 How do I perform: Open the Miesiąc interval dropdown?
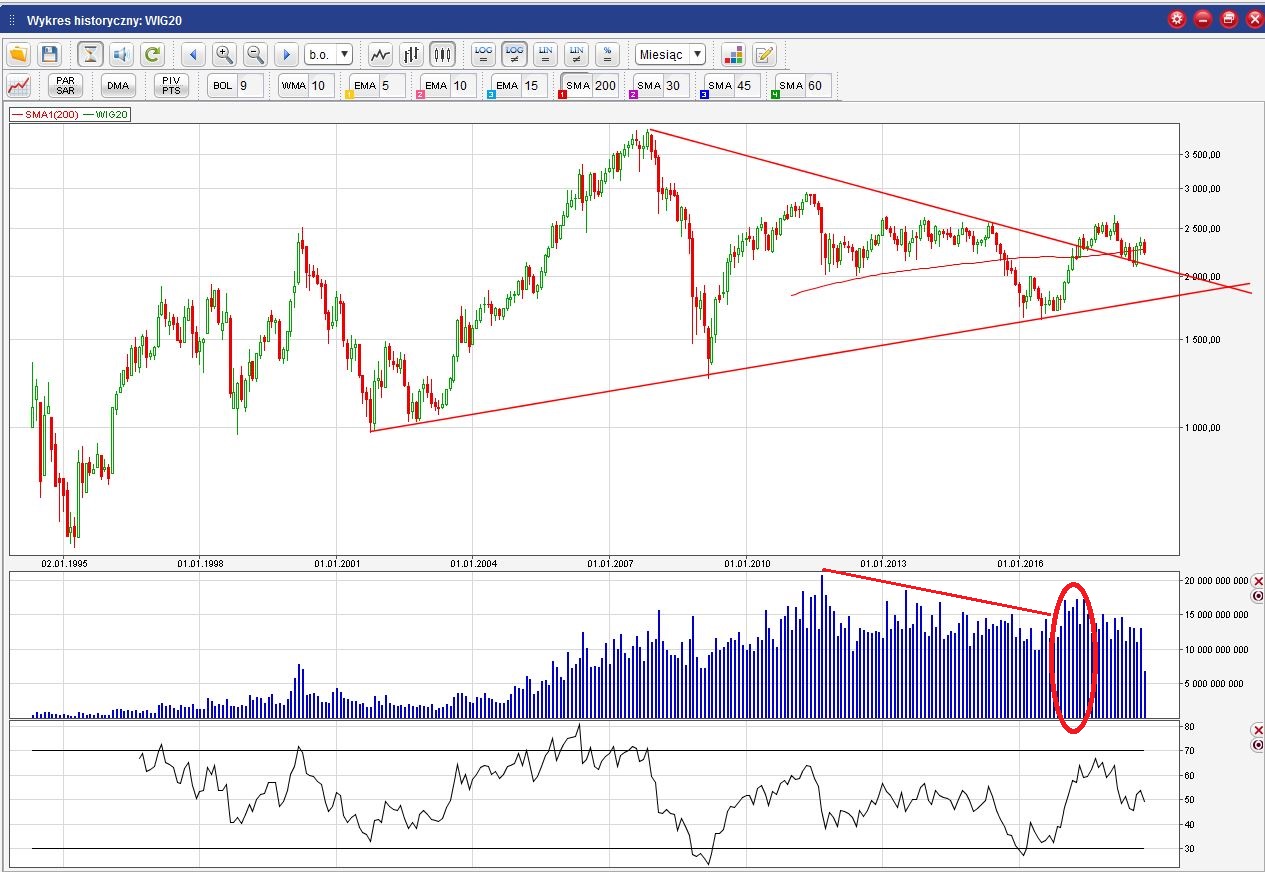click(x=670, y=54)
